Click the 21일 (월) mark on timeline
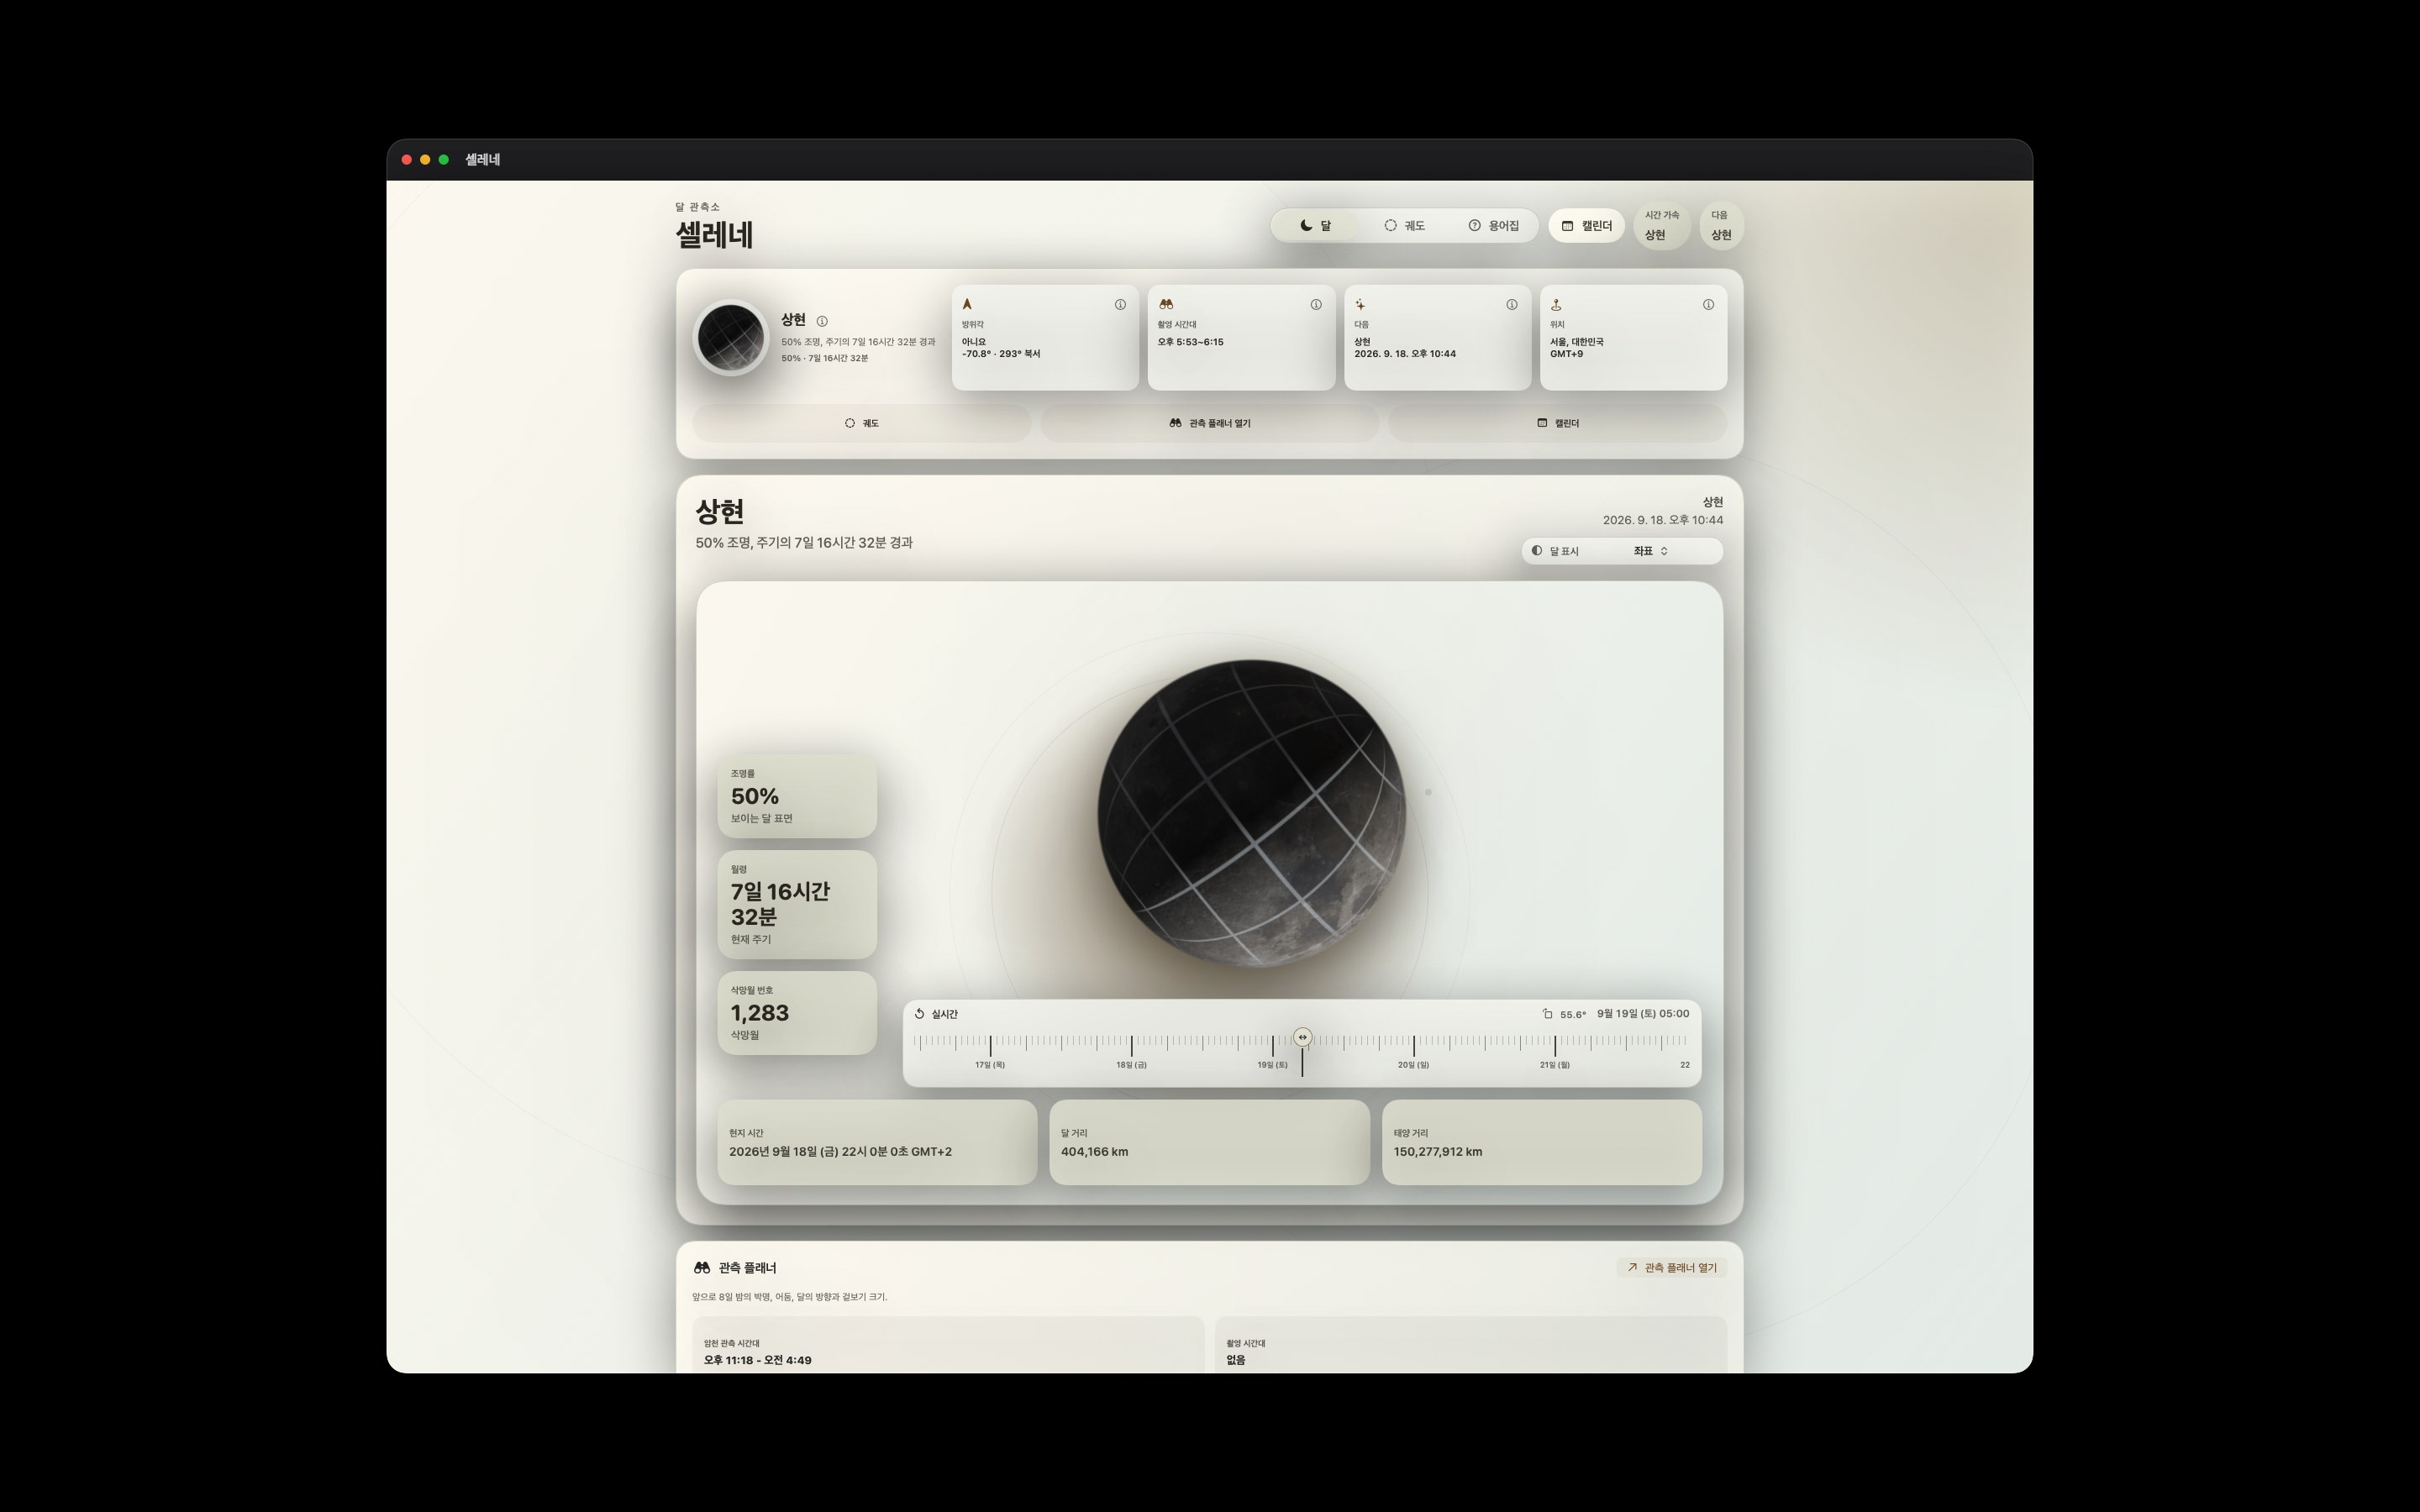The height and width of the screenshot is (1512, 2420). coord(1554,1066)
